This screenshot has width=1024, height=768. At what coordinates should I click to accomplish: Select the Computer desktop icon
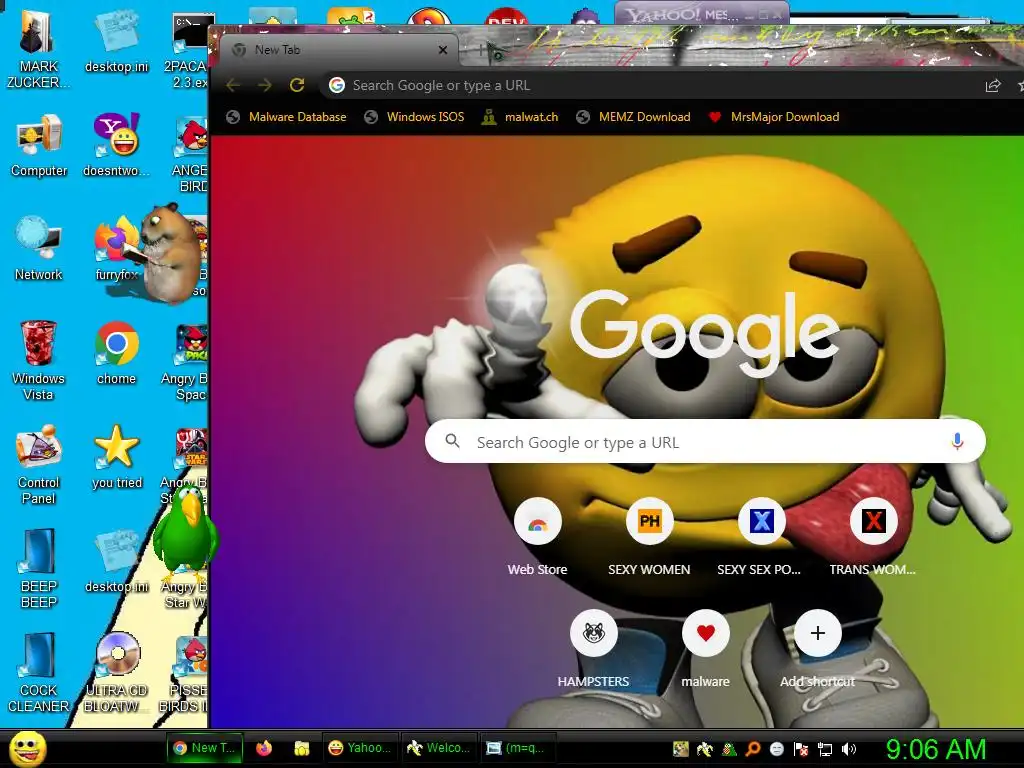39,145
